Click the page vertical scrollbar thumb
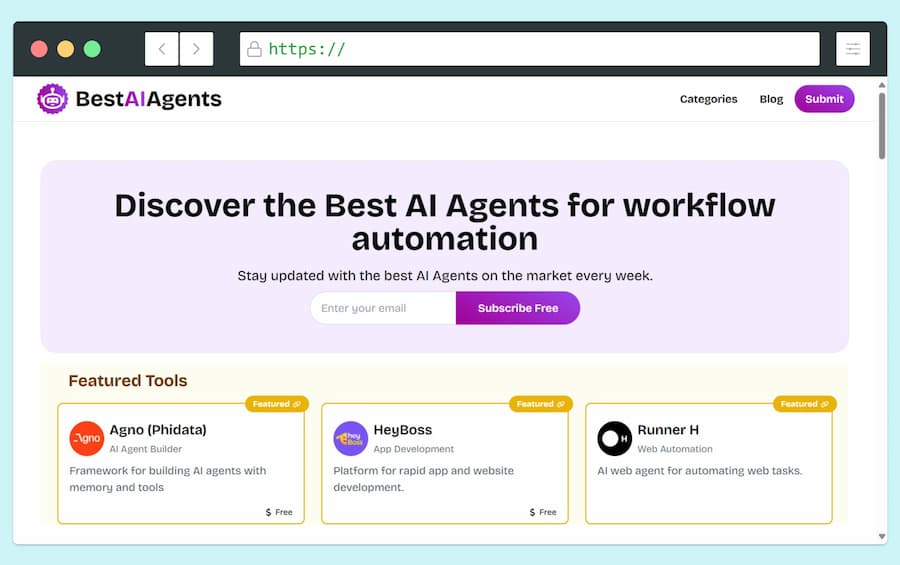This screenshot has height=565, width=900. pyautogui.click(x=881, y=125)
